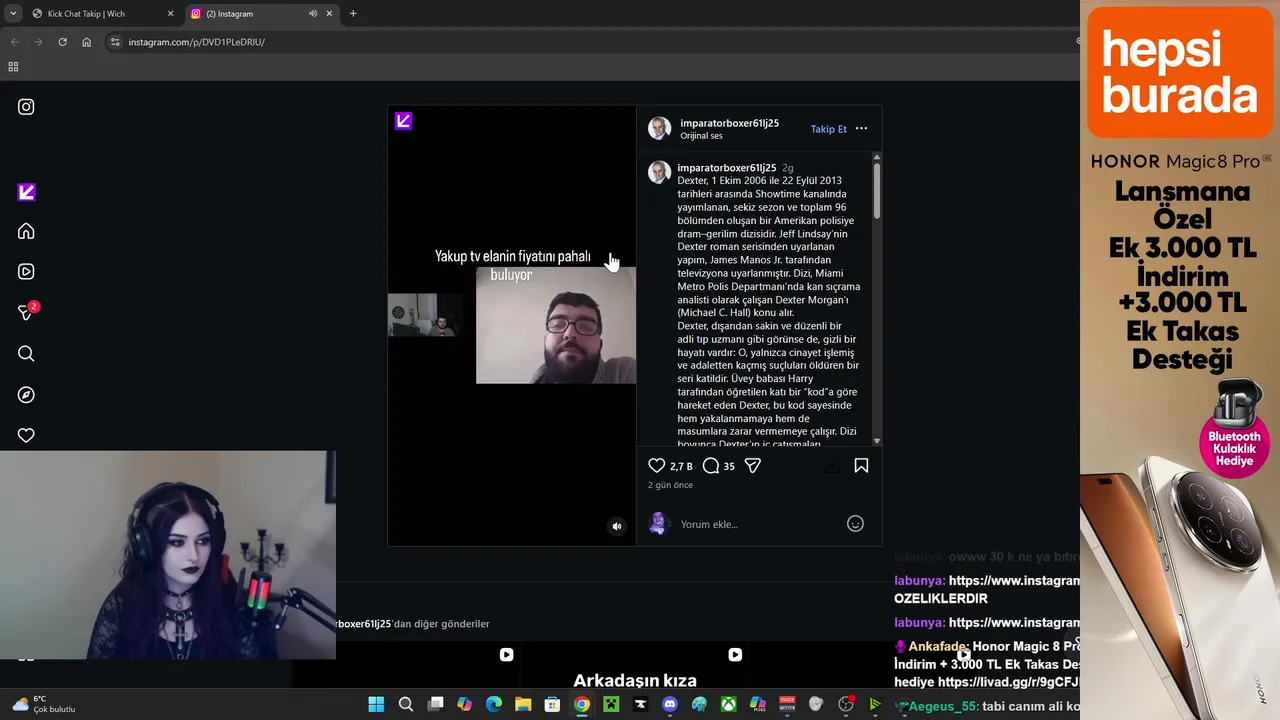Click the post author's header avatar
The width and height of the screenshot is (1280, 720).
click(659, 128)
